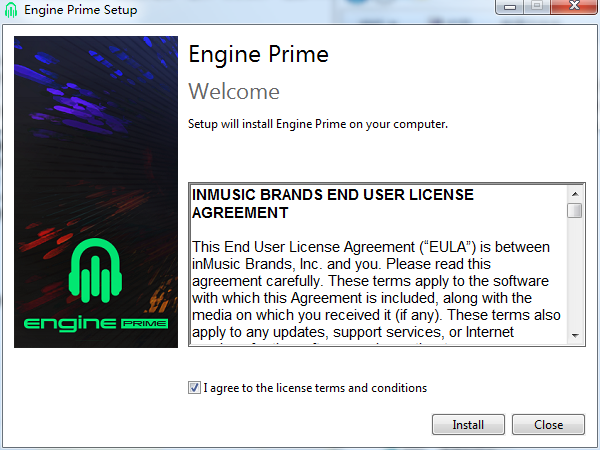This screenshot has height=450, width=600.
Task: Click the scrollbar down arrow in license box
Action: (x=575, y=336)
